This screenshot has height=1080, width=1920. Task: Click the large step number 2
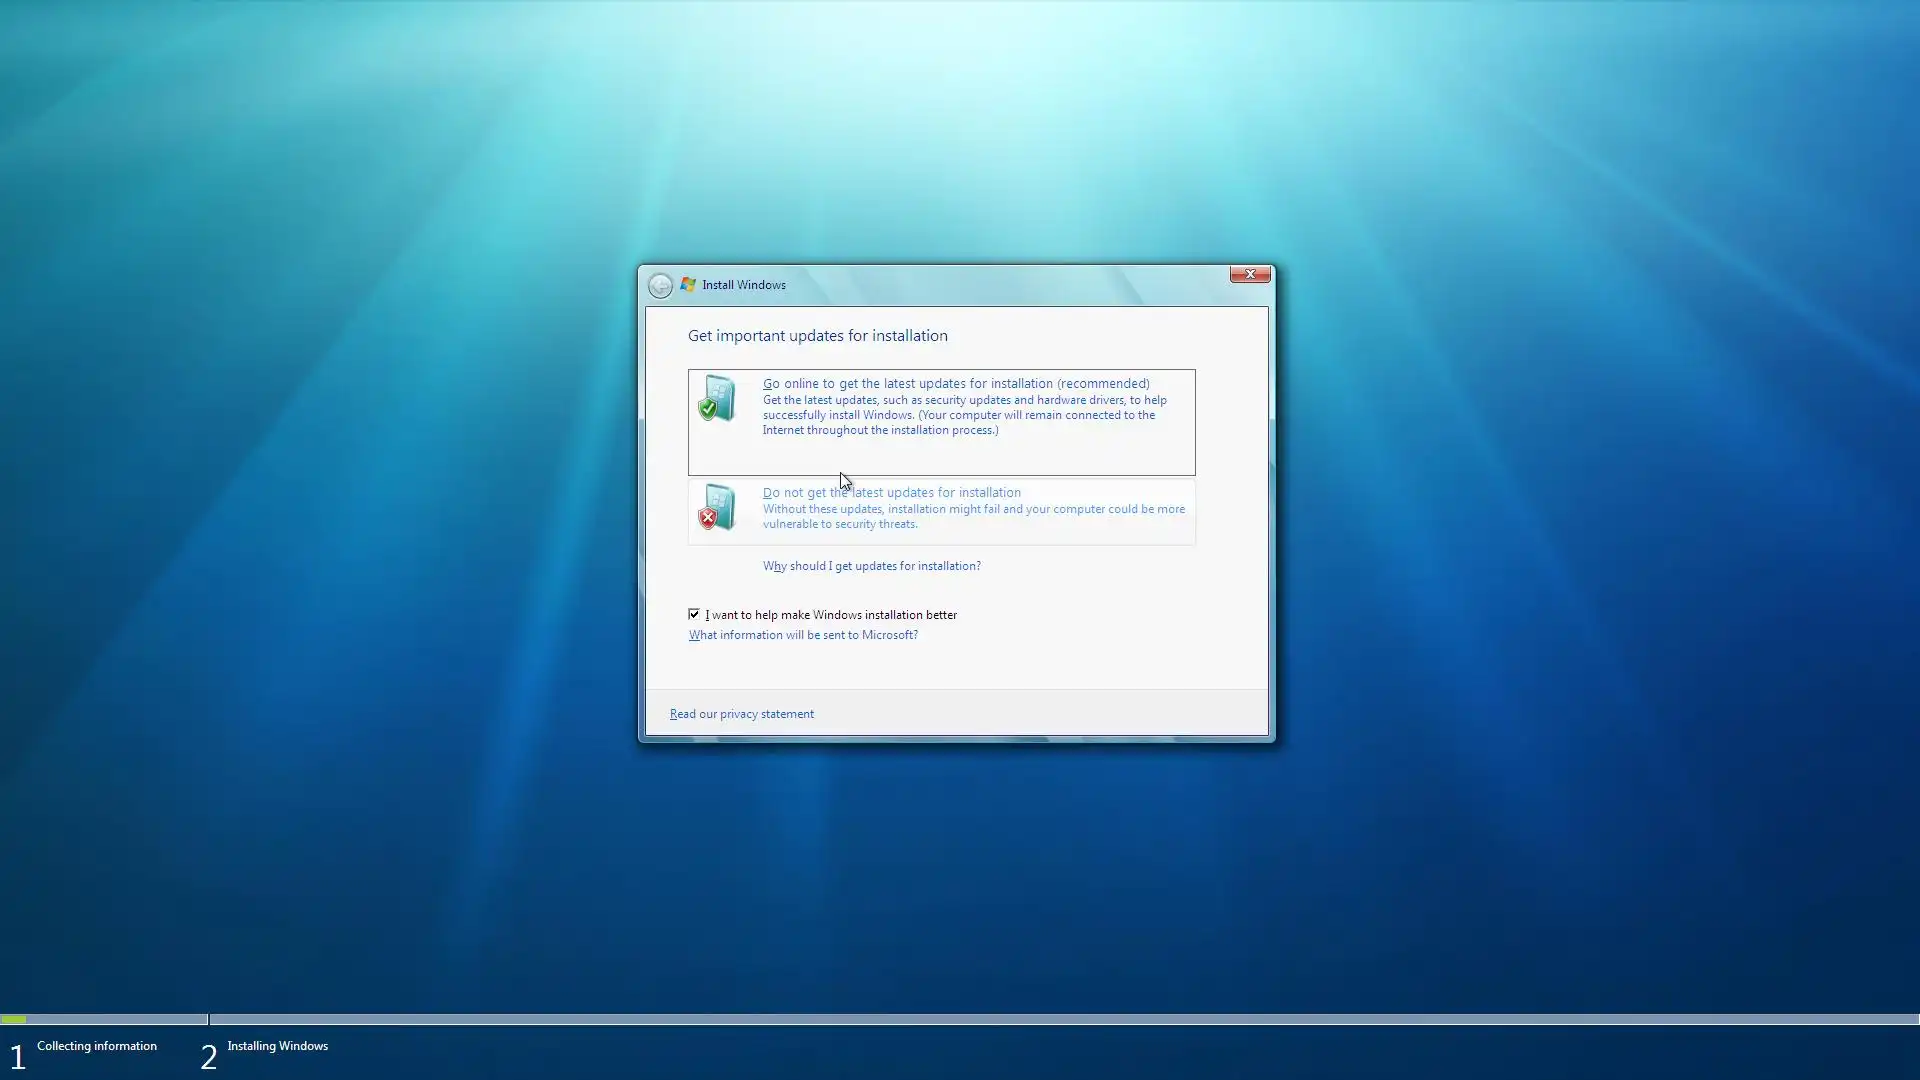tap(208, 1057)
